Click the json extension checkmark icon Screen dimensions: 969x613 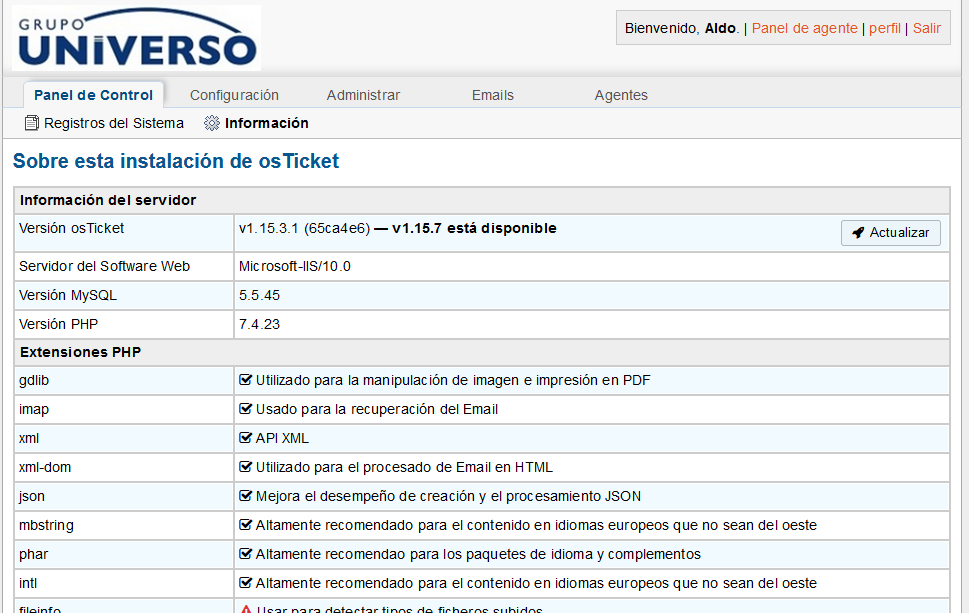point(245,496)
